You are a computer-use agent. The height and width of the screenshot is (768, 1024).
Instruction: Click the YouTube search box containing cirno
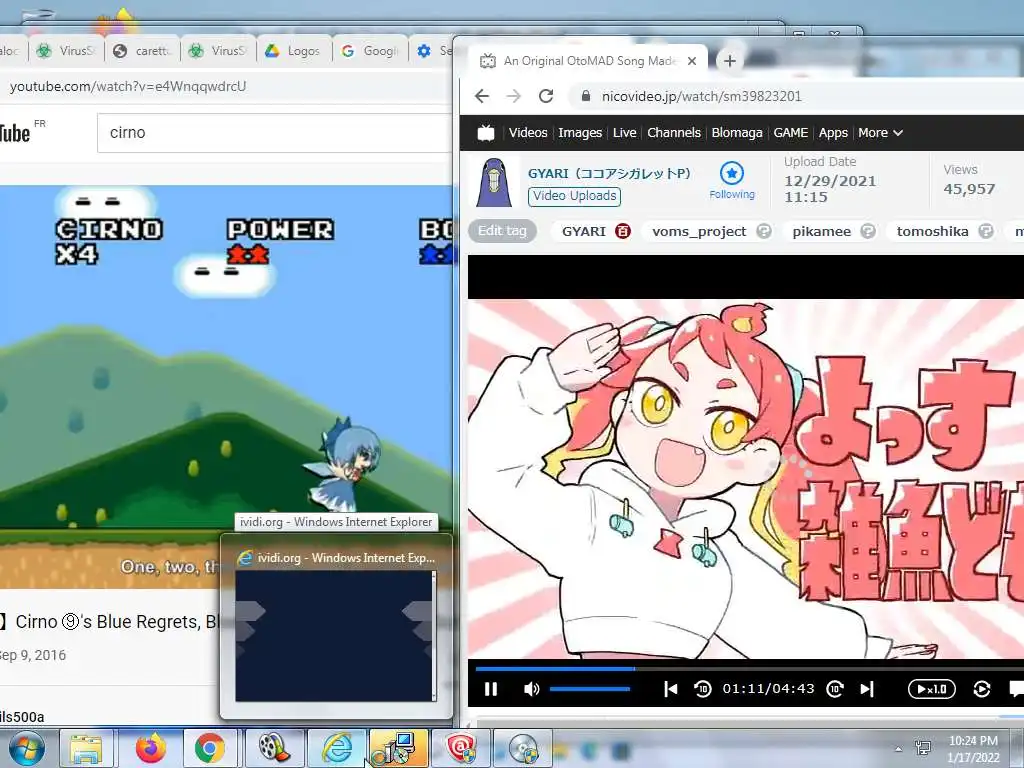[x=274, y=133]
